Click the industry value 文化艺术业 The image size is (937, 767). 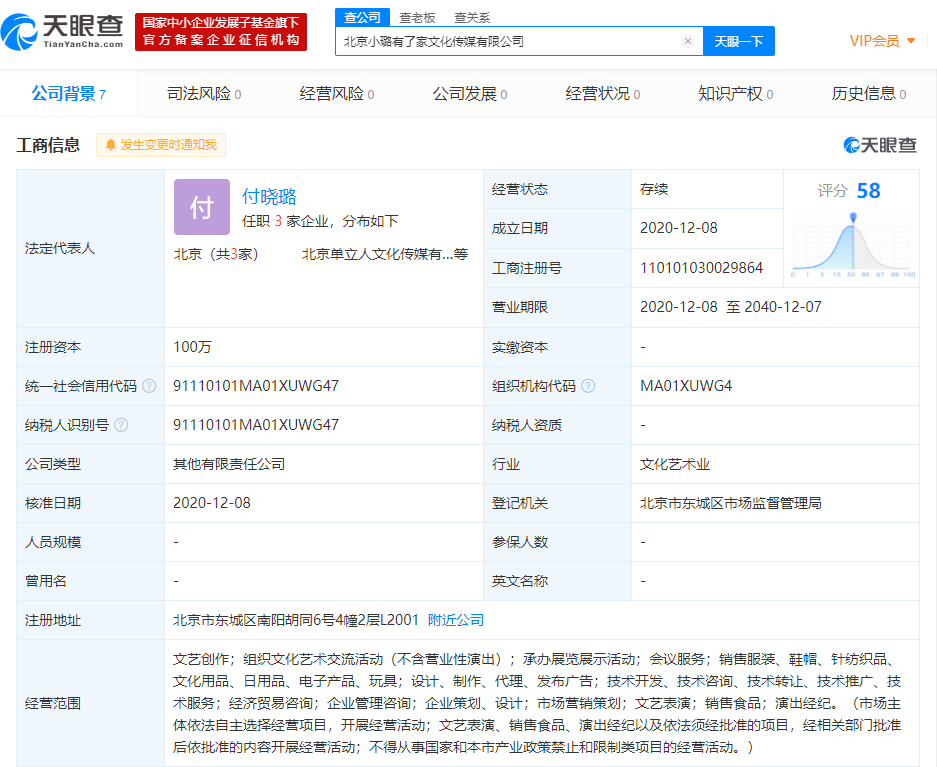pos(675,464)
